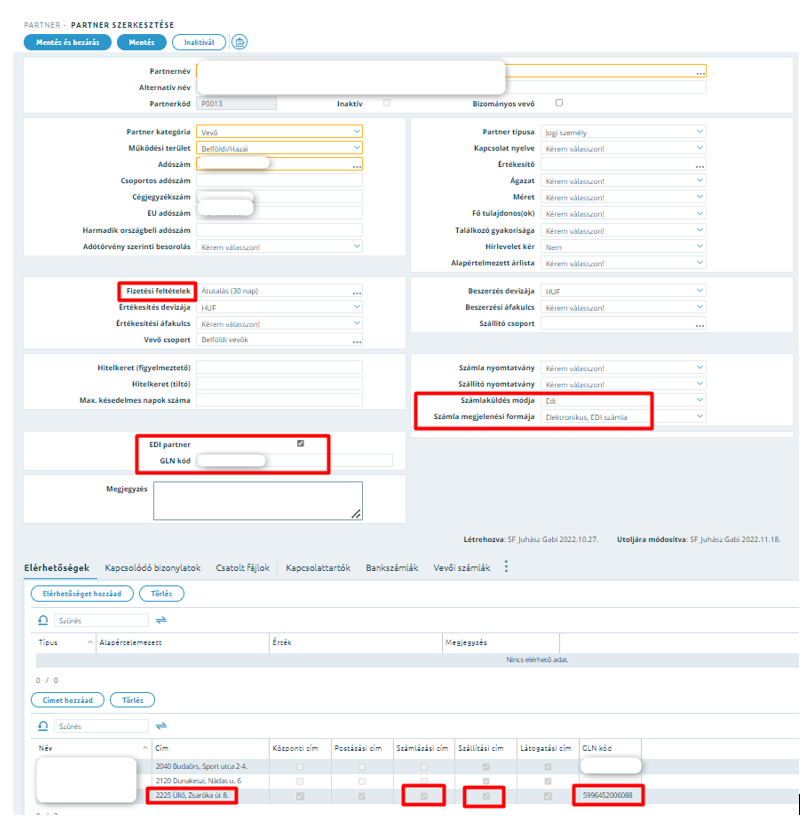Select the address 2225 Üllő, Zsaróka út 8.
This screenshot has height=817, width=802.
click(192, 795)
